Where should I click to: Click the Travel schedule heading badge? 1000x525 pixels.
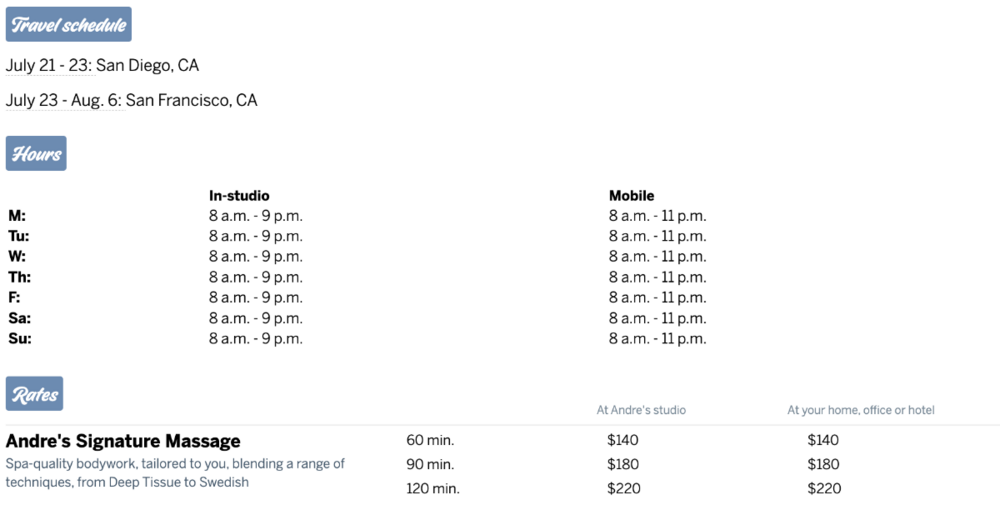68,25
